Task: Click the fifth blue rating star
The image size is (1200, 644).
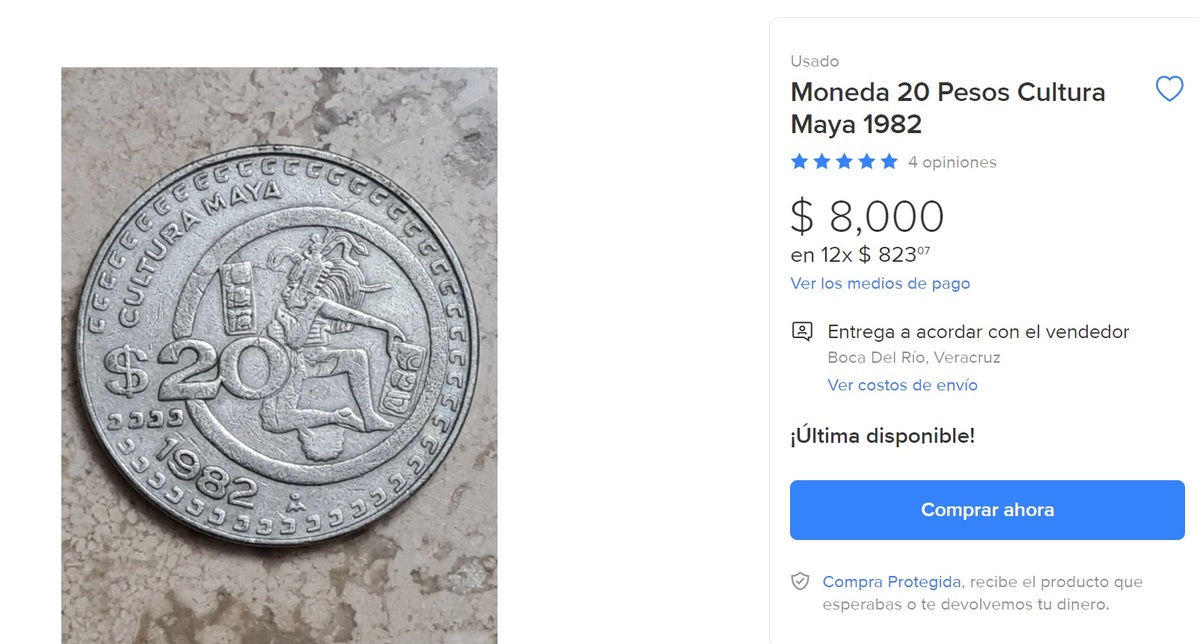Action: [x=889, y=162]
